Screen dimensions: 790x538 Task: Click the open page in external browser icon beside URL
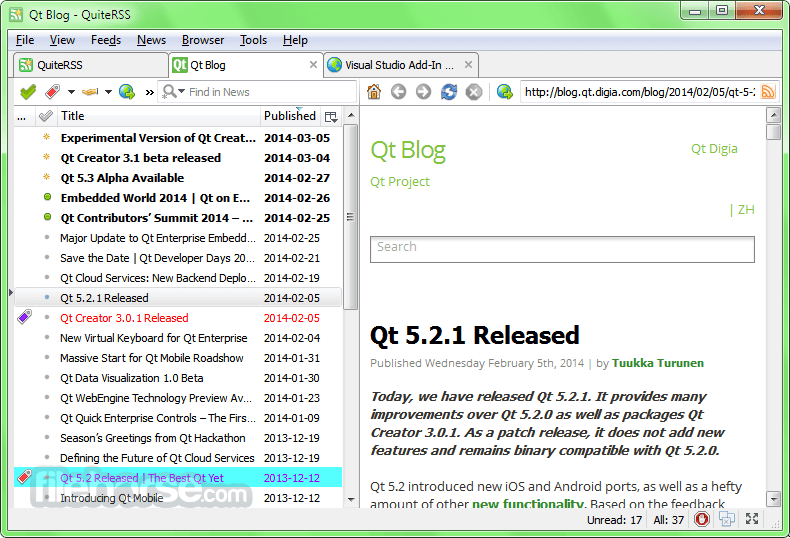coord(505,92)
